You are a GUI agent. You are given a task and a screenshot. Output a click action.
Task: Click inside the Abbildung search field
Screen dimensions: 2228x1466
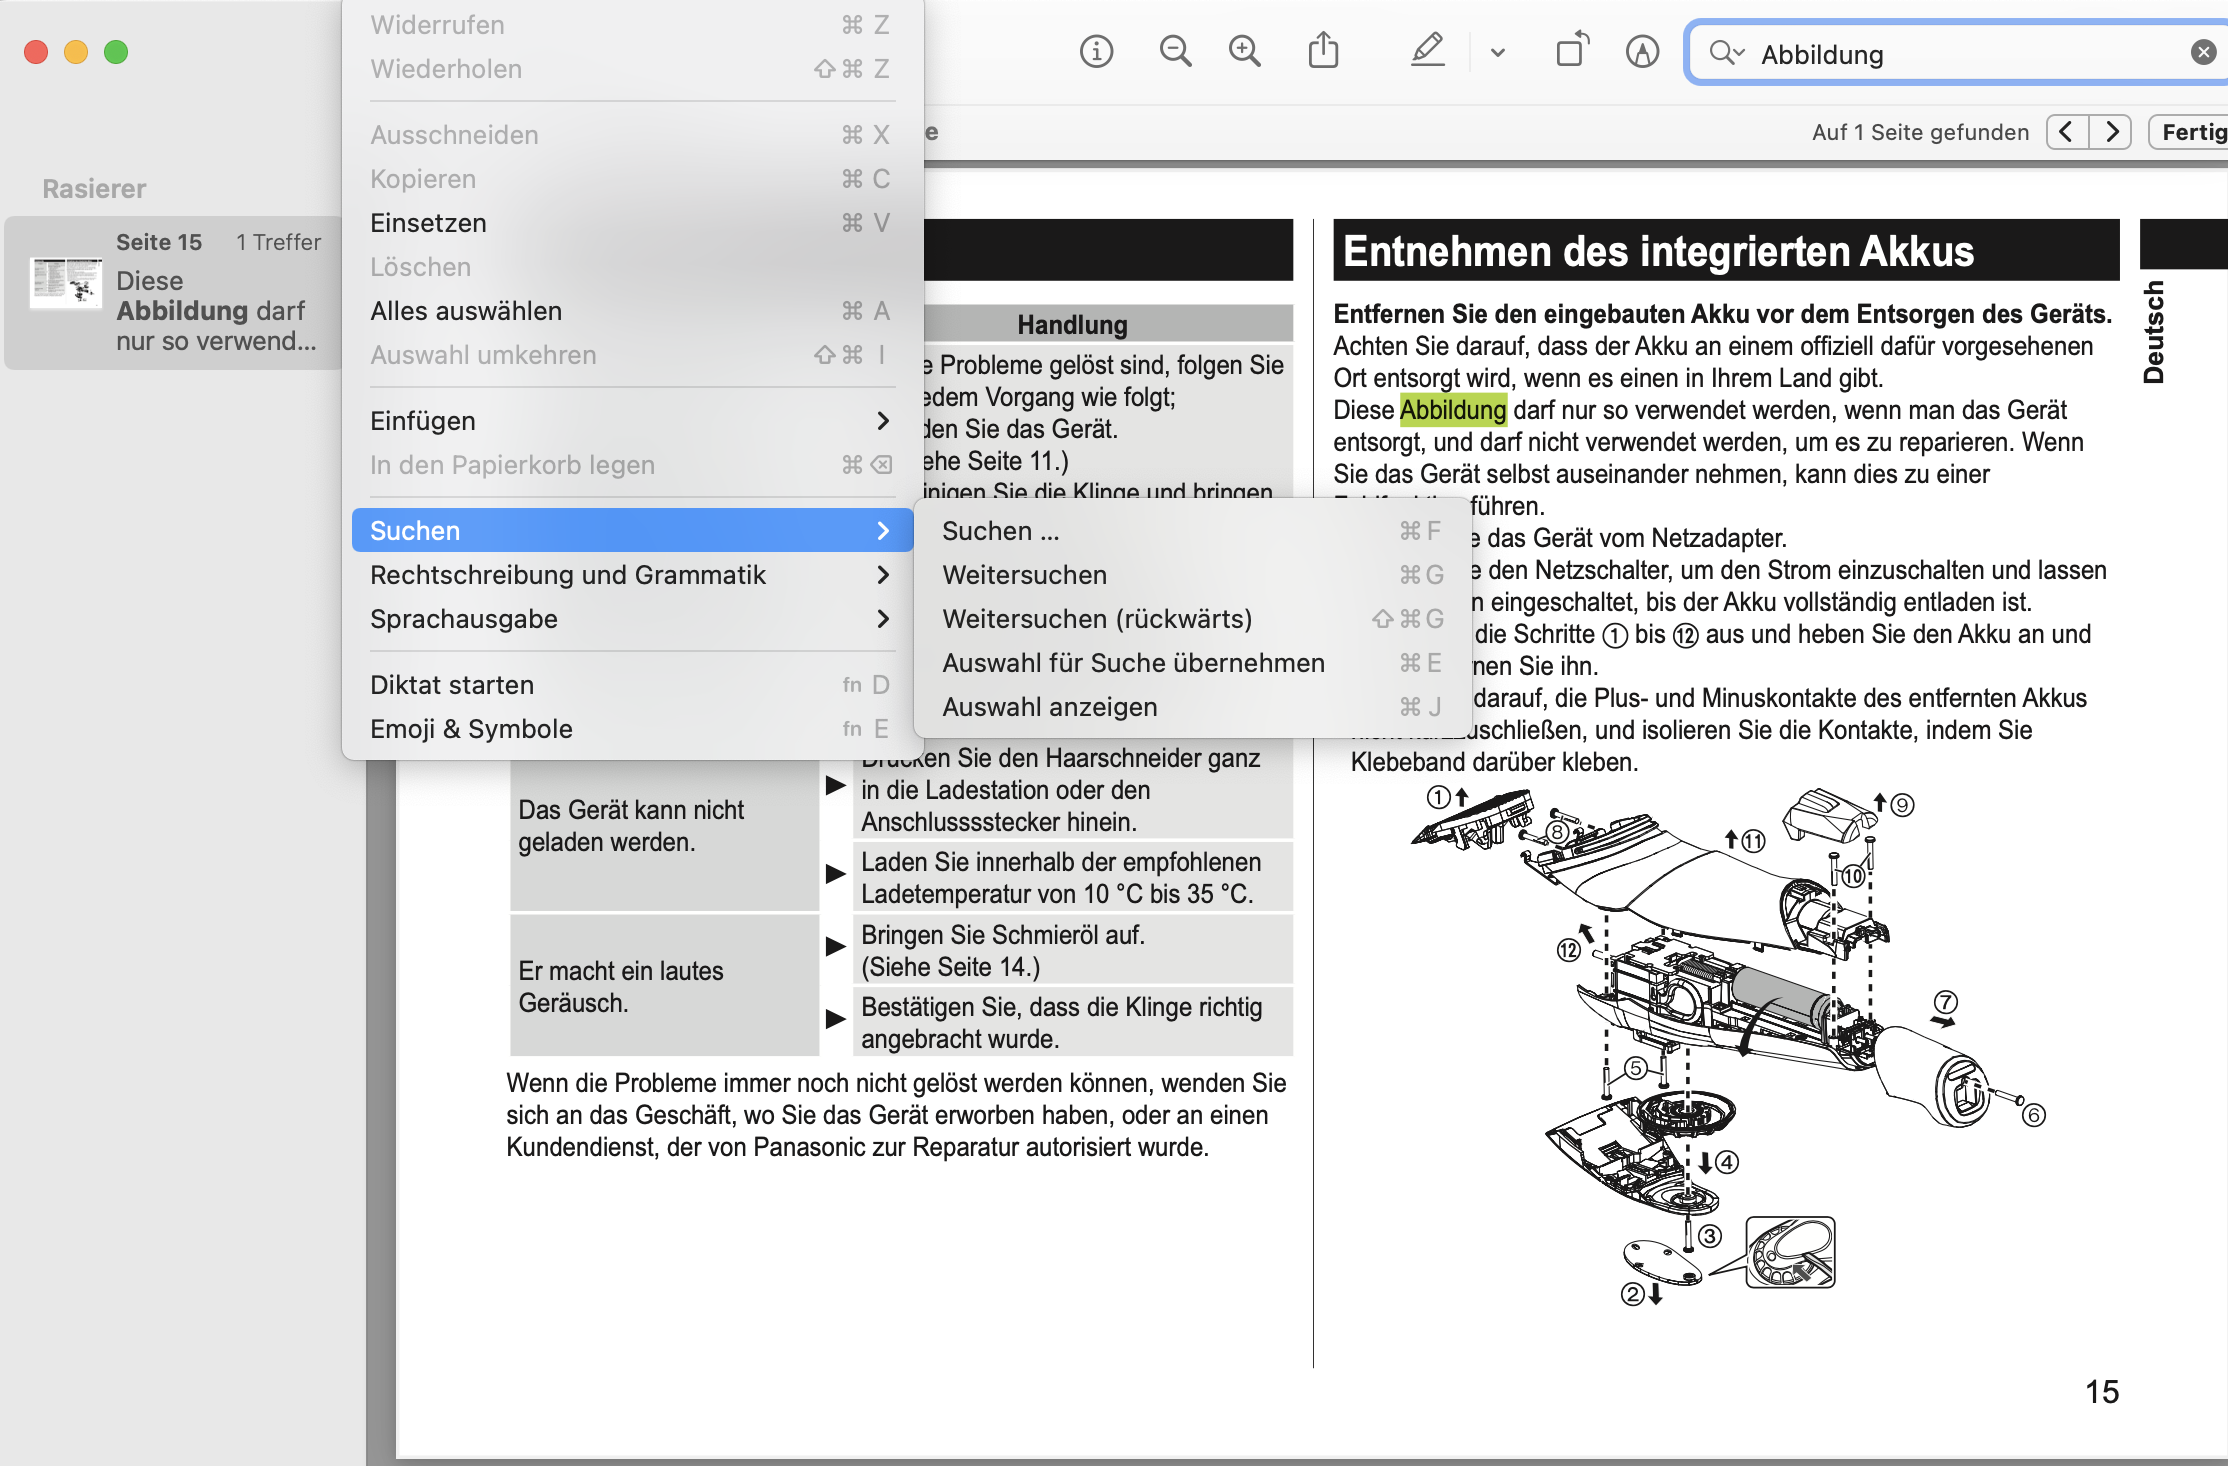1950,54
